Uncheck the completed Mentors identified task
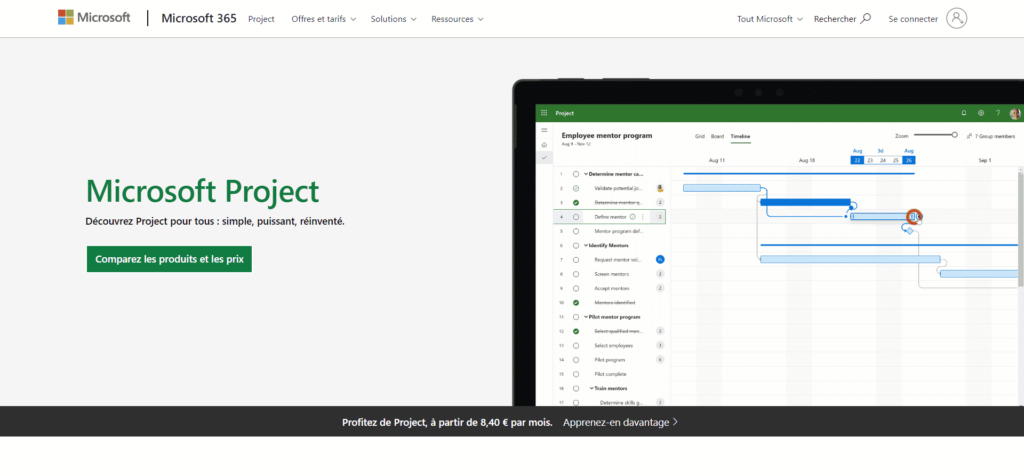The image size is (1024, 476). click(576, 302)
